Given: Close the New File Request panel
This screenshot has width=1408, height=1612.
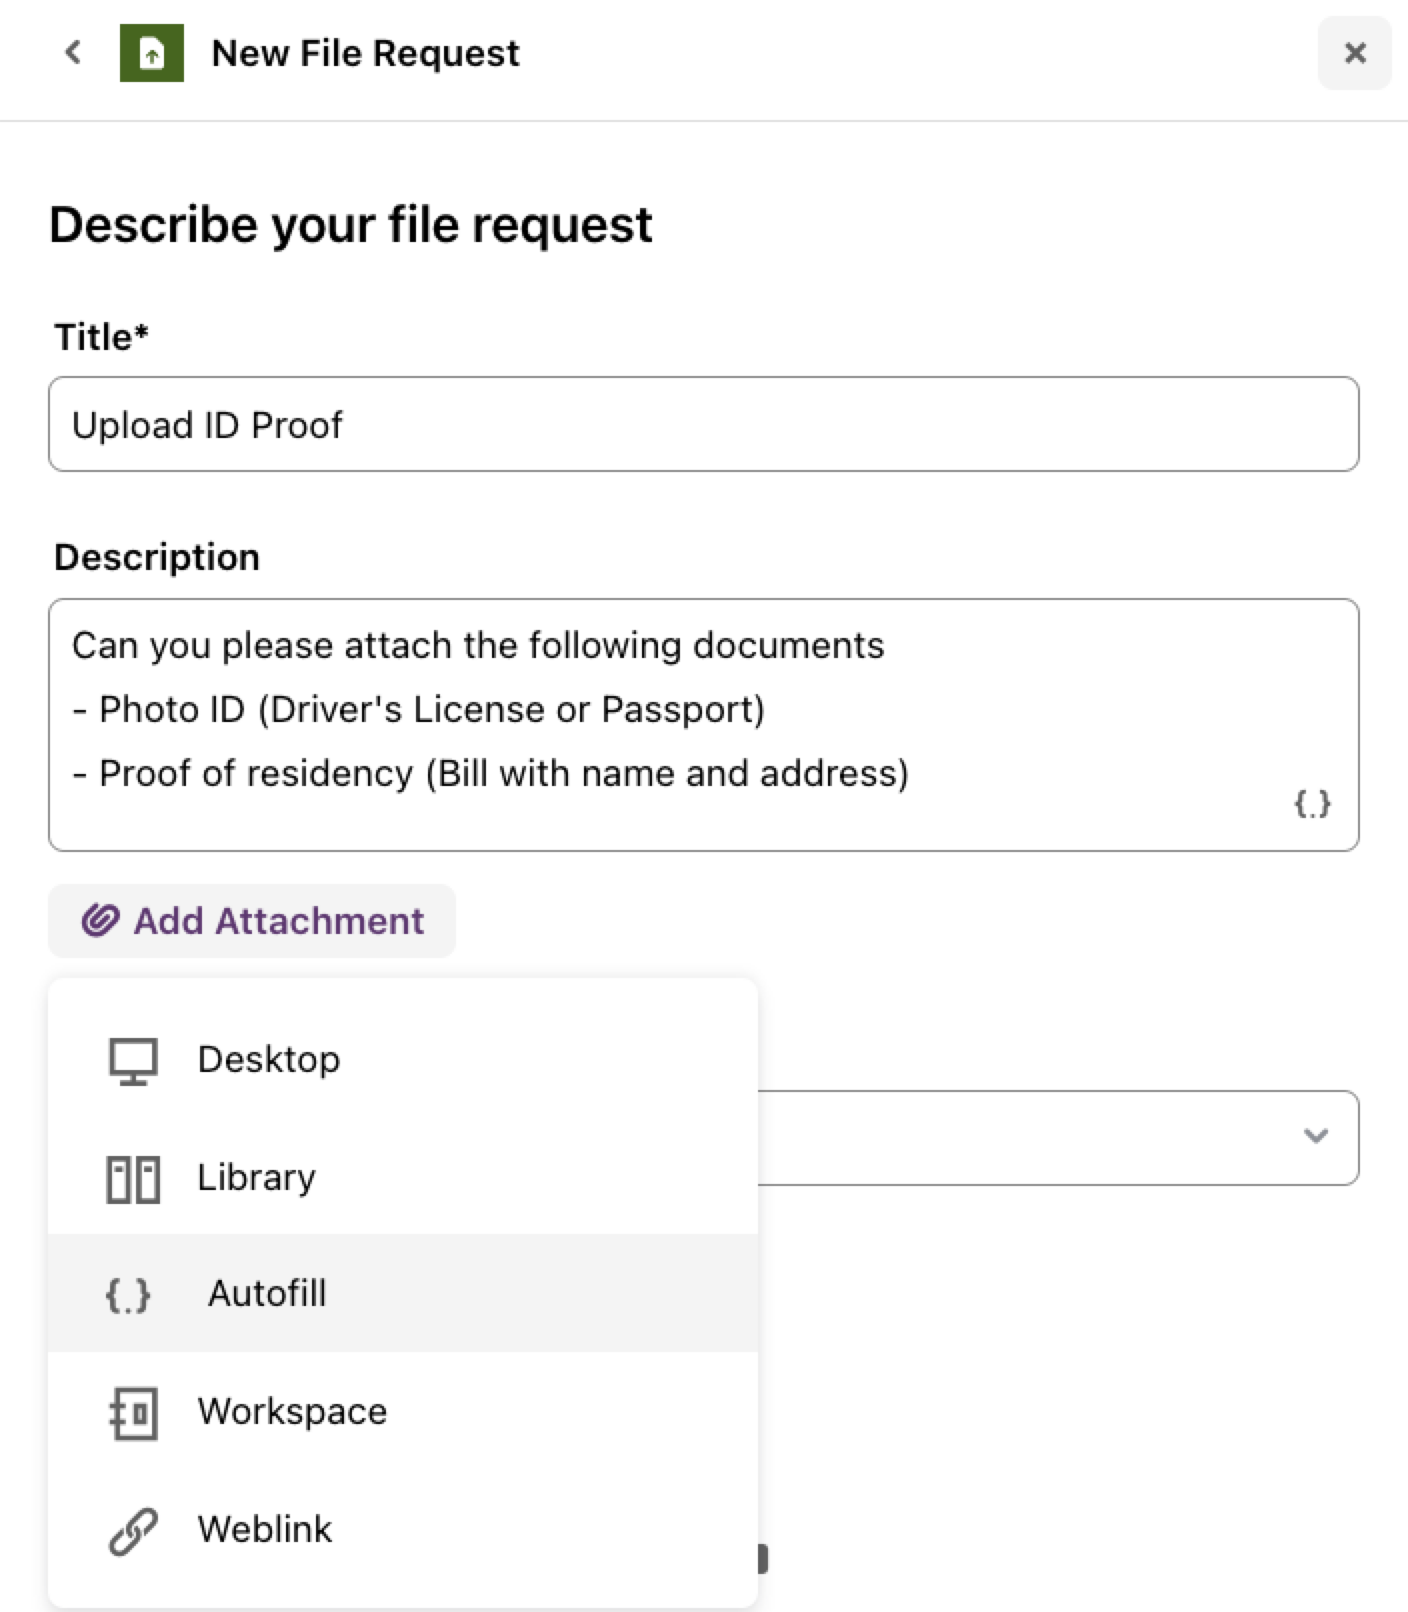Looking at the screenshot, I should click(1355, 53).
